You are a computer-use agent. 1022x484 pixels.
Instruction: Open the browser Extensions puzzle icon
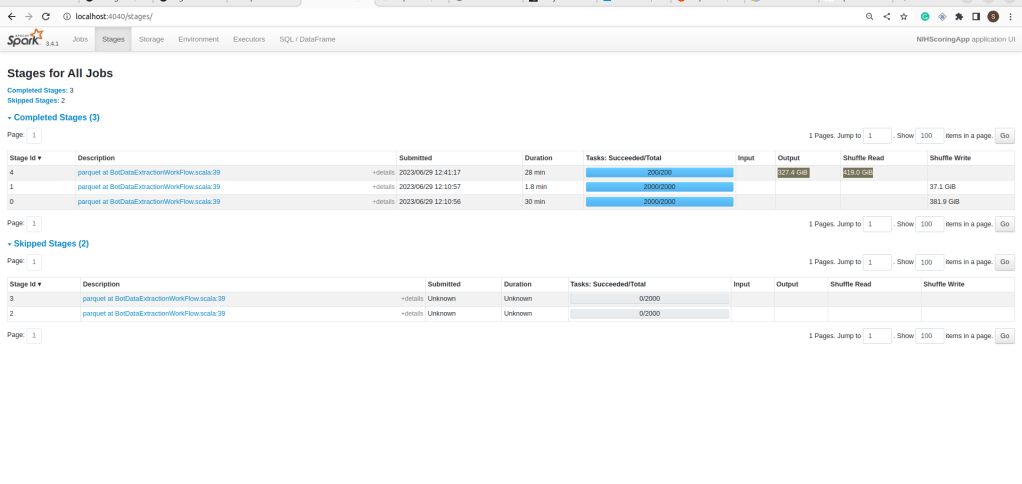[959, 17]
